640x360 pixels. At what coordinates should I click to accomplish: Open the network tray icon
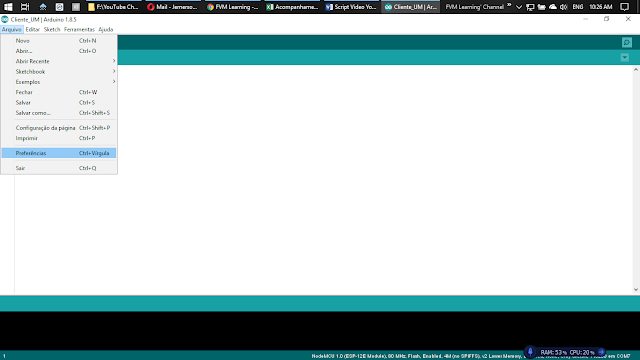530,7
